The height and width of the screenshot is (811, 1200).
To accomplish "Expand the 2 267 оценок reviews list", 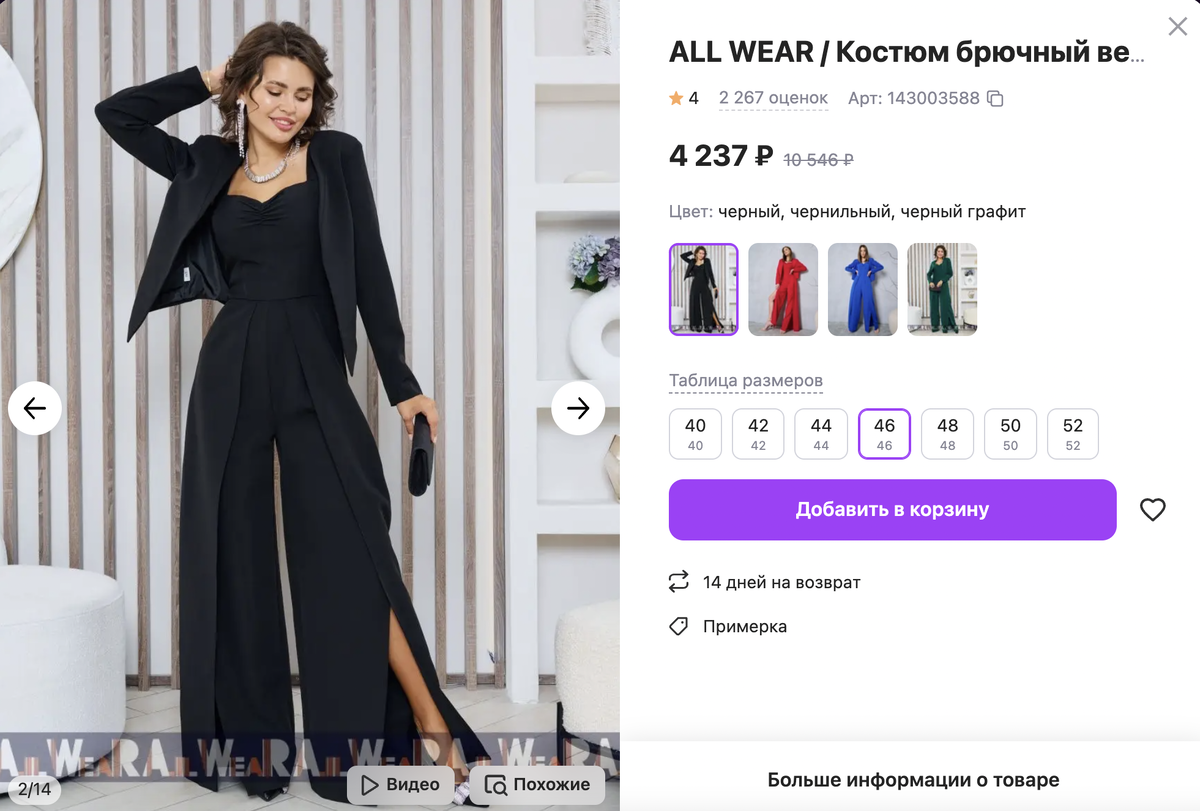I will pos(773,97).
